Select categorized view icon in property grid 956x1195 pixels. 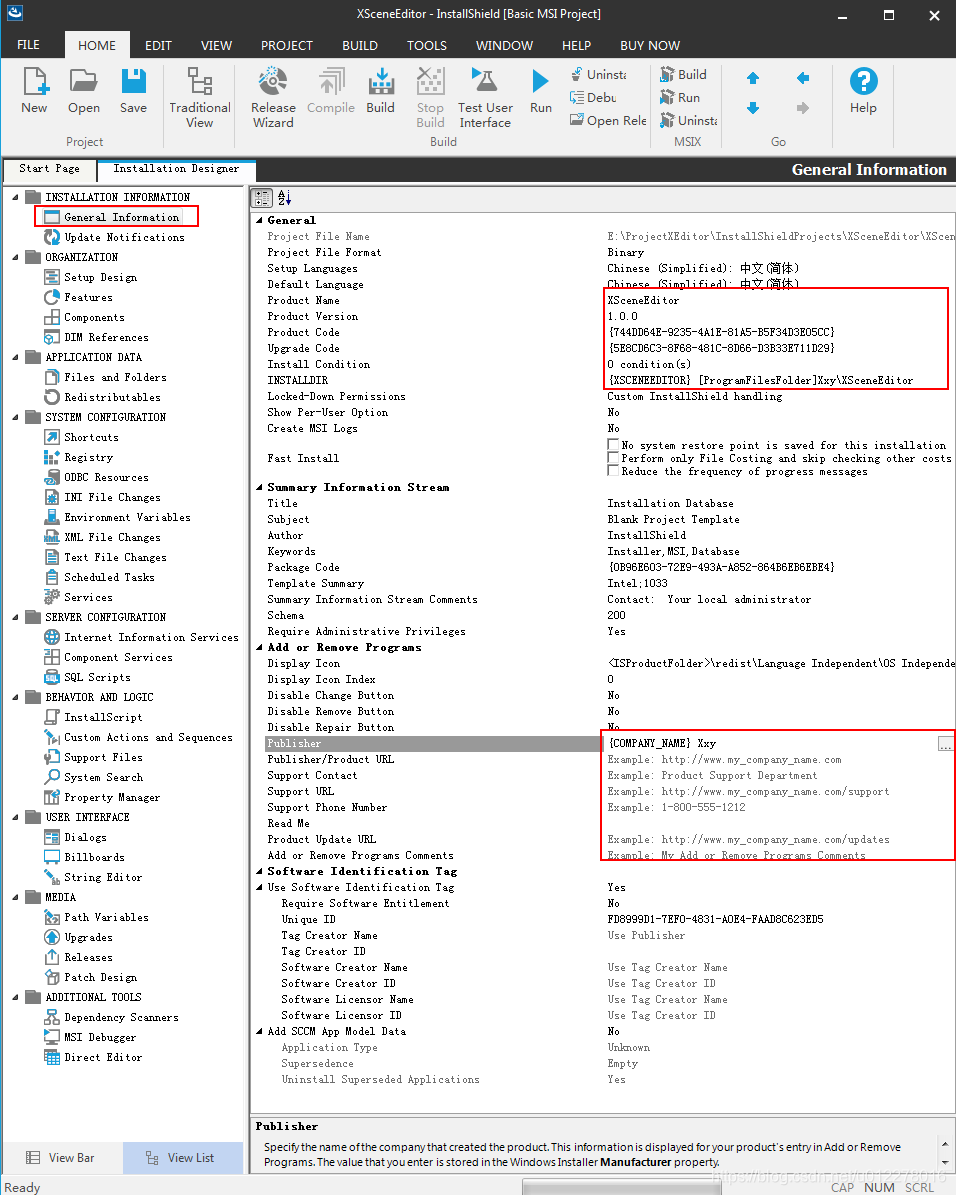[x=262, y=198]
